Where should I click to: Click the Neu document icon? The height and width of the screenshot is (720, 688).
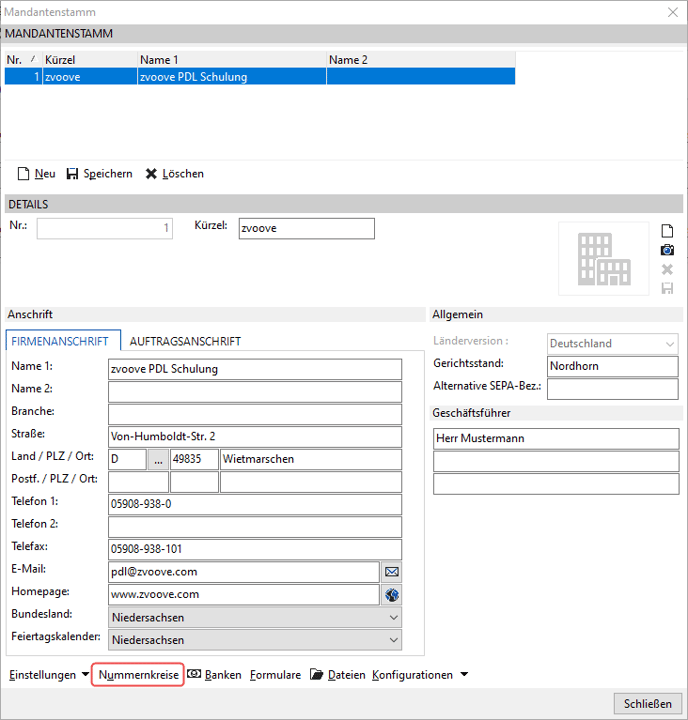(23, 174)
